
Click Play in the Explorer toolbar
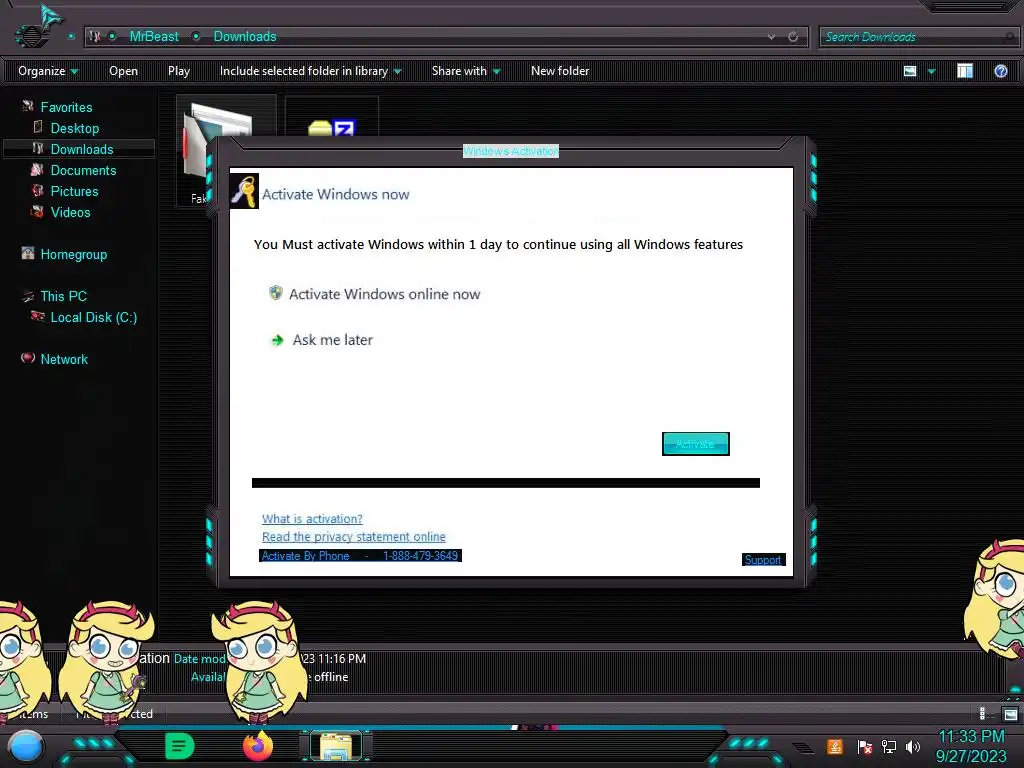(178, 71)
